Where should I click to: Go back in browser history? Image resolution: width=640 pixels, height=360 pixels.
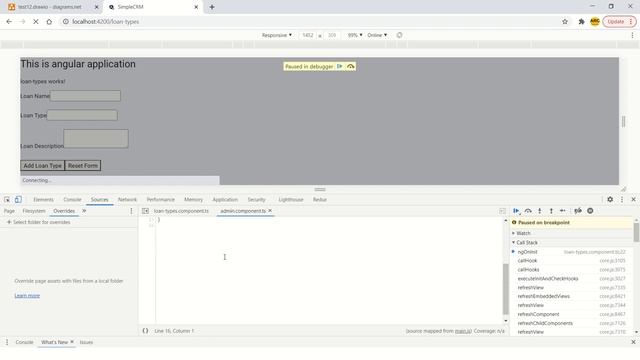(x=9, y=22)
